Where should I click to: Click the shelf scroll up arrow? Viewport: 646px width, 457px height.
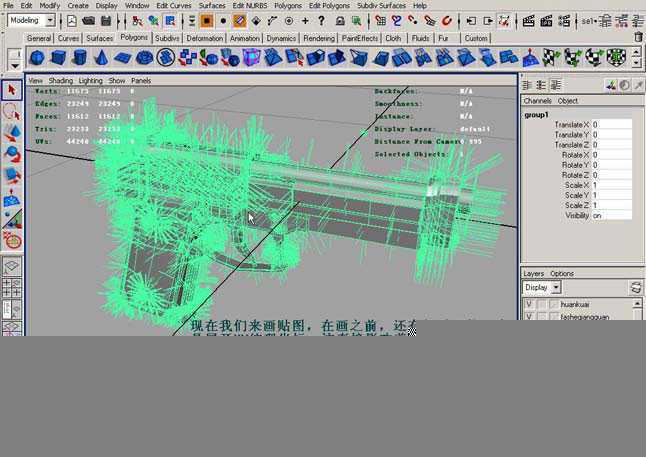coord(636,52)
